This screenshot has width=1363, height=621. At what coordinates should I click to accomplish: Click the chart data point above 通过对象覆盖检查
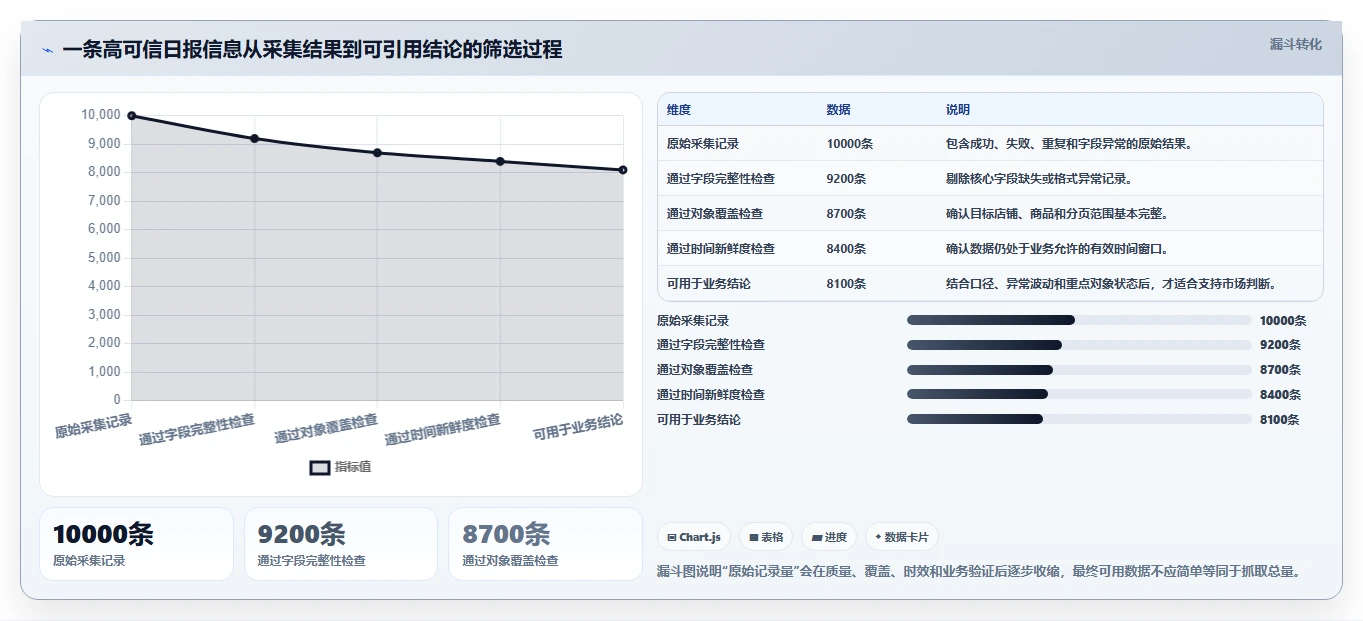point(377,153)
